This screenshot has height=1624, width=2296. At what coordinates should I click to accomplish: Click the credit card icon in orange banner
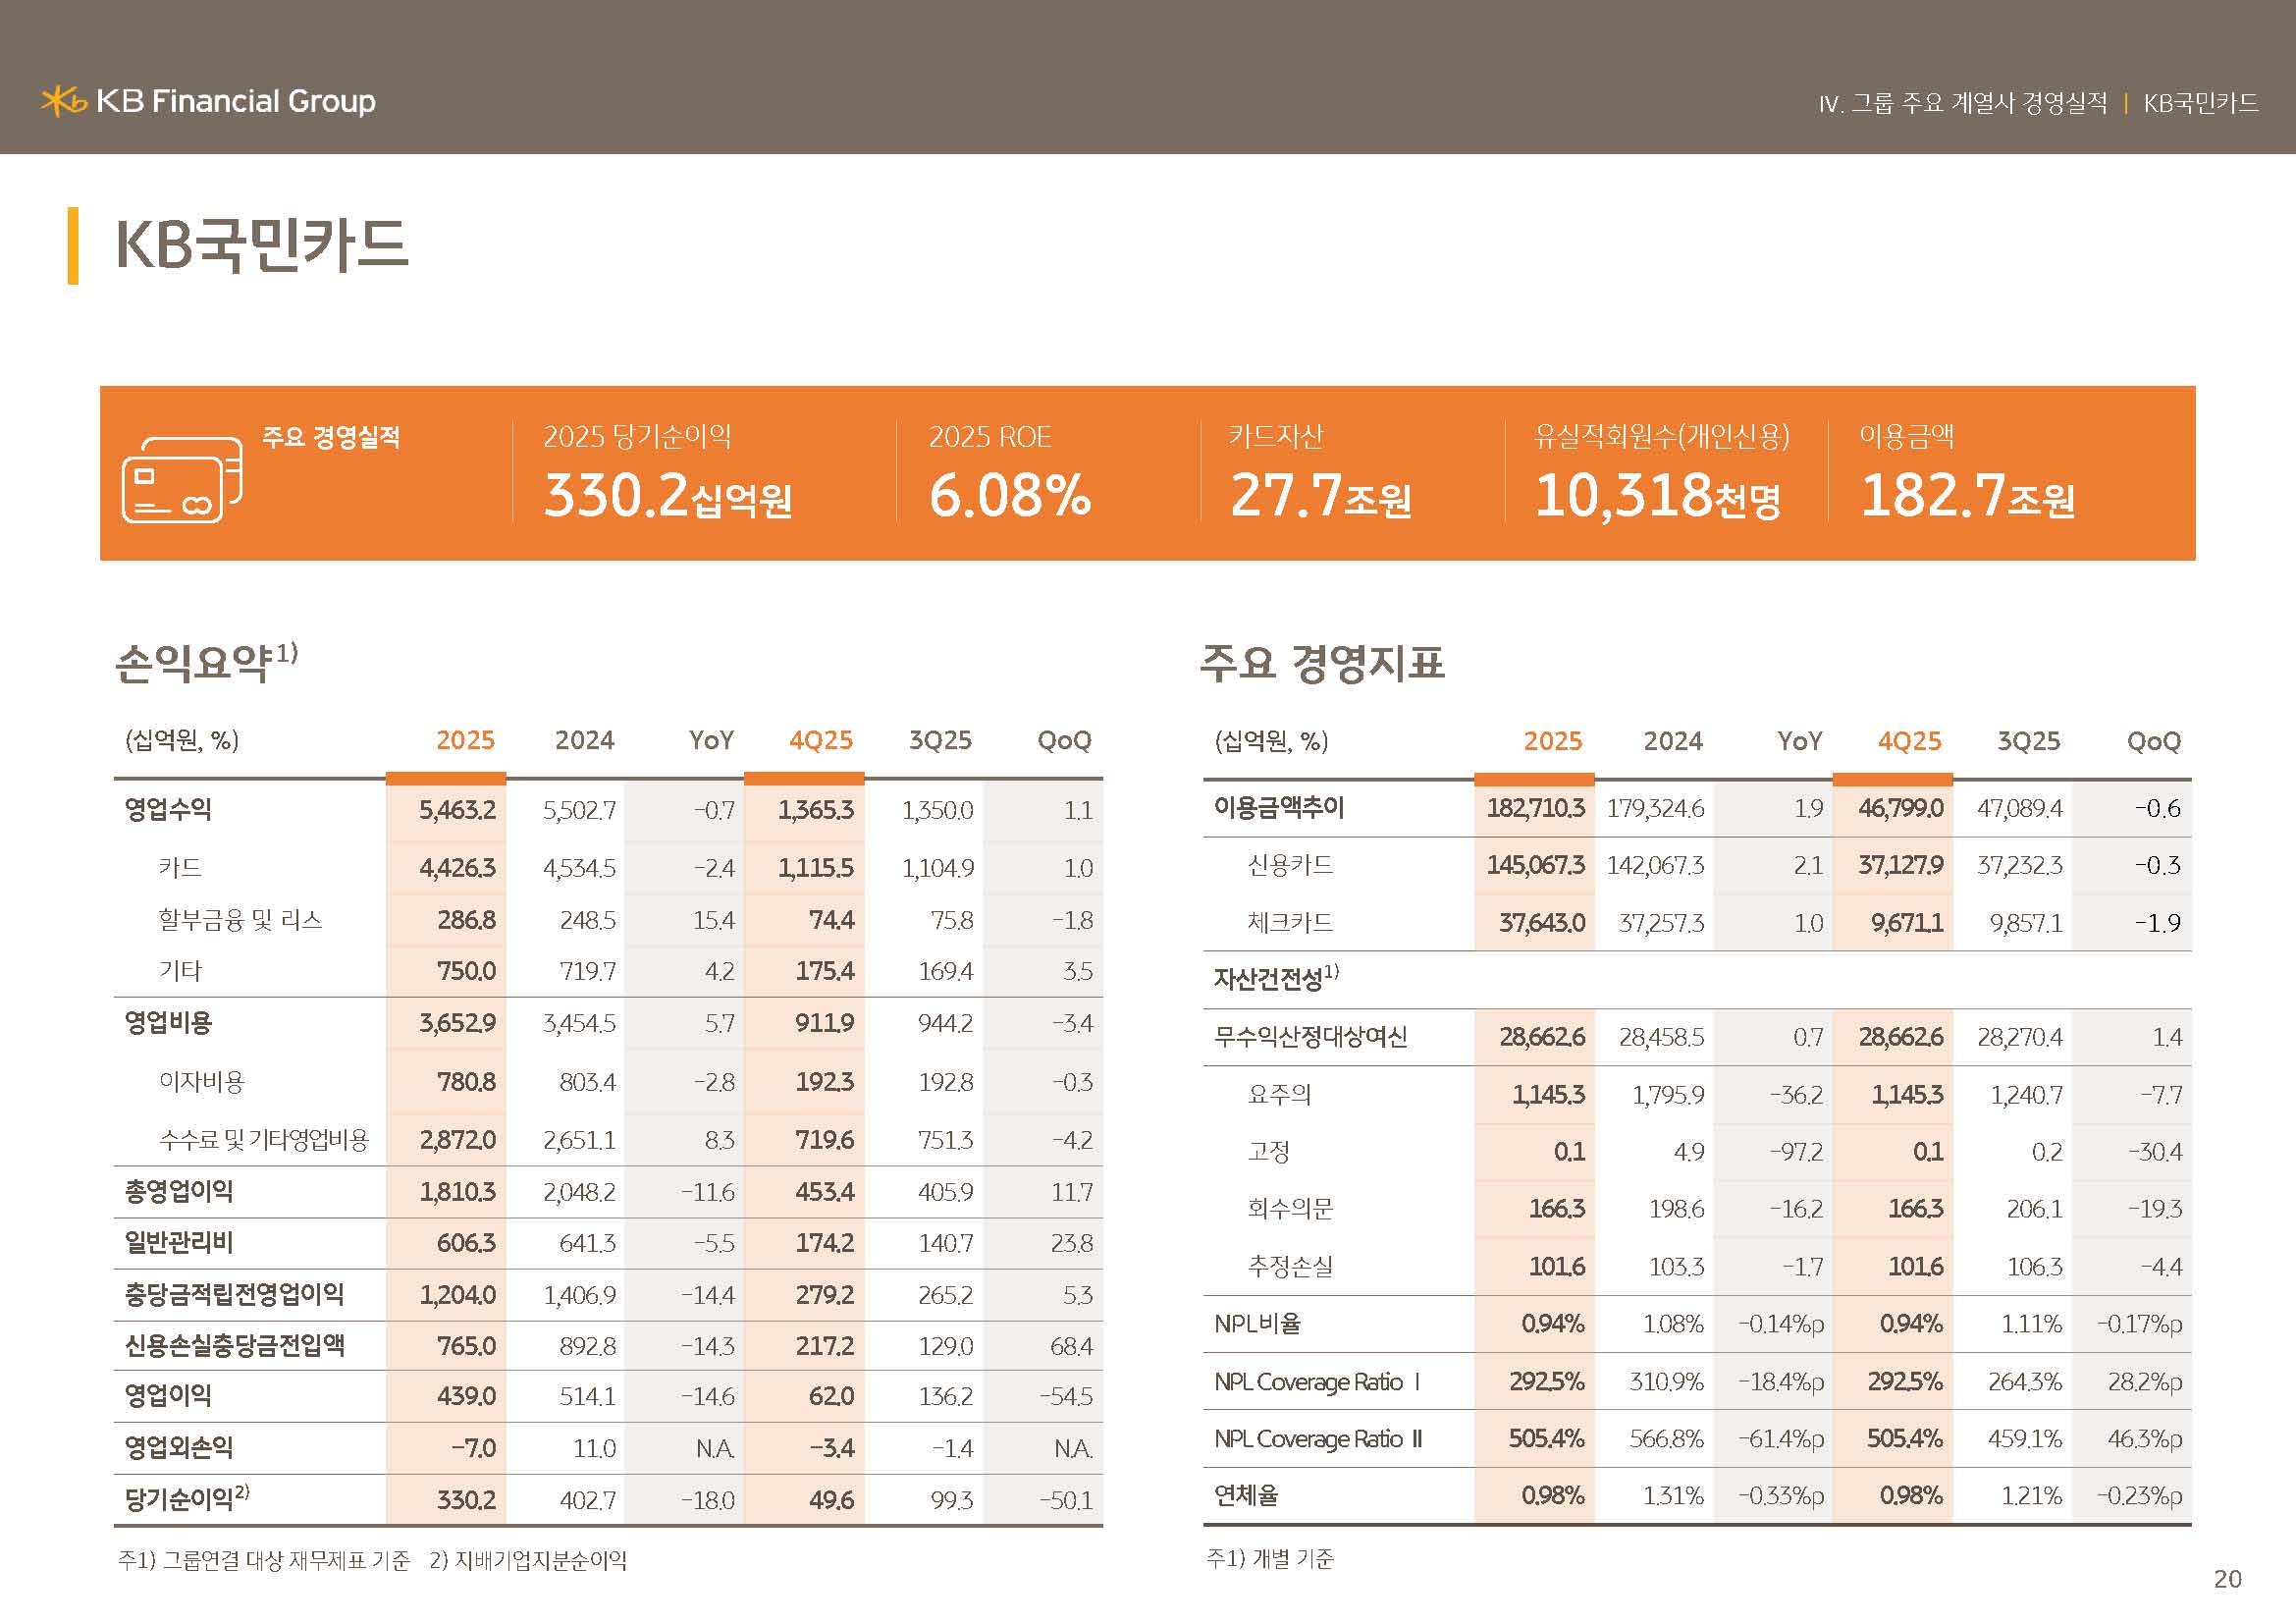(181, 480)
